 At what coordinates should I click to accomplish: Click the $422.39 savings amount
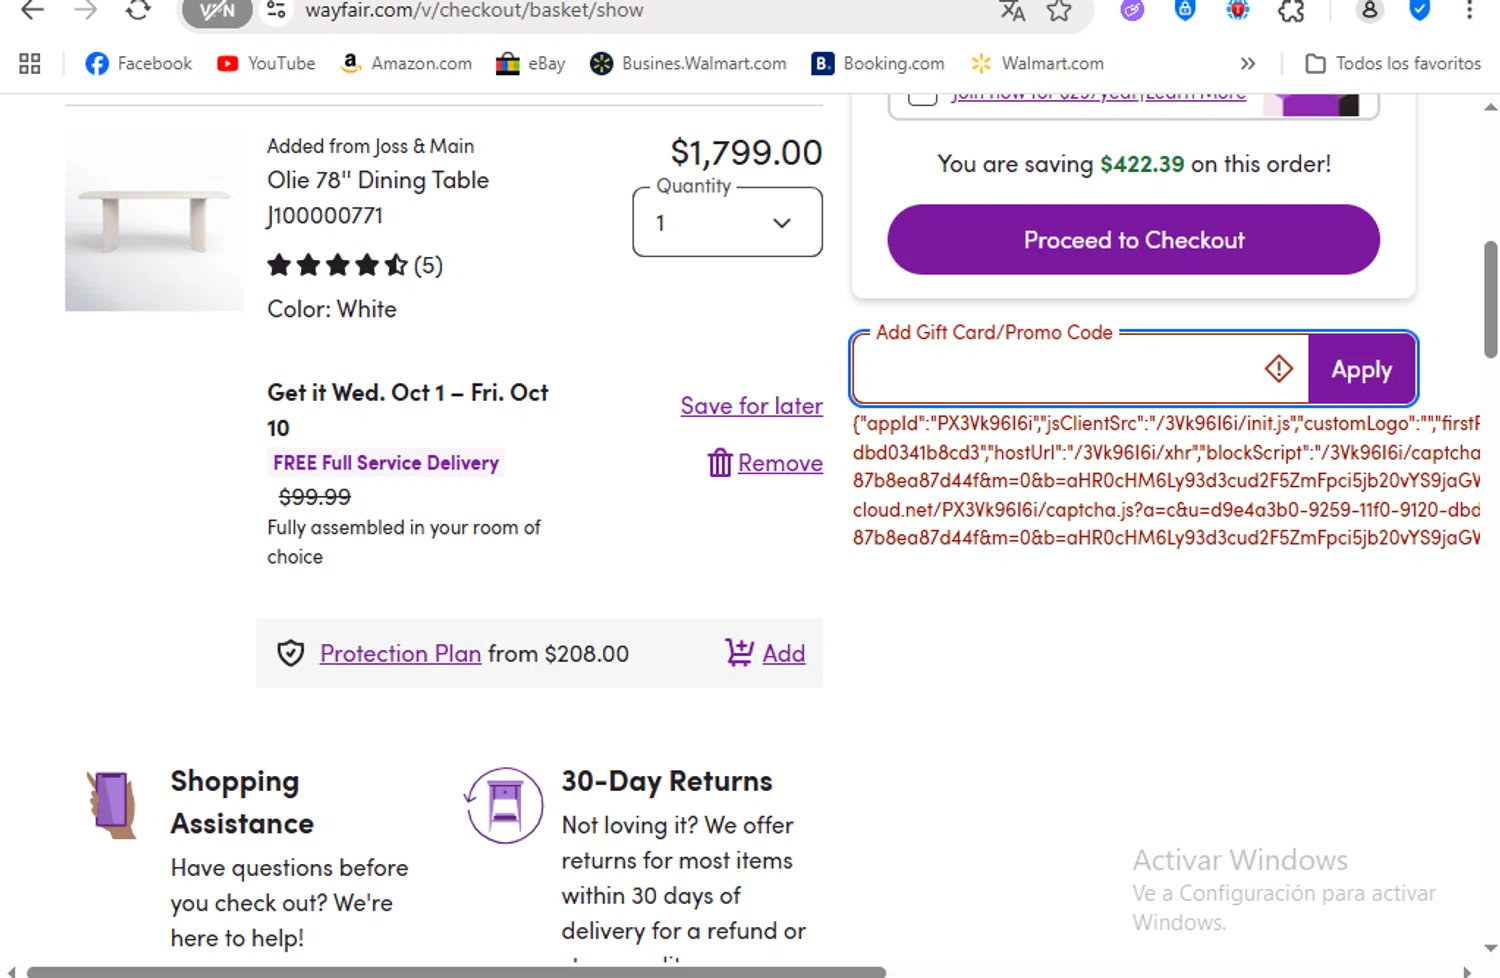coord(1142,164)
